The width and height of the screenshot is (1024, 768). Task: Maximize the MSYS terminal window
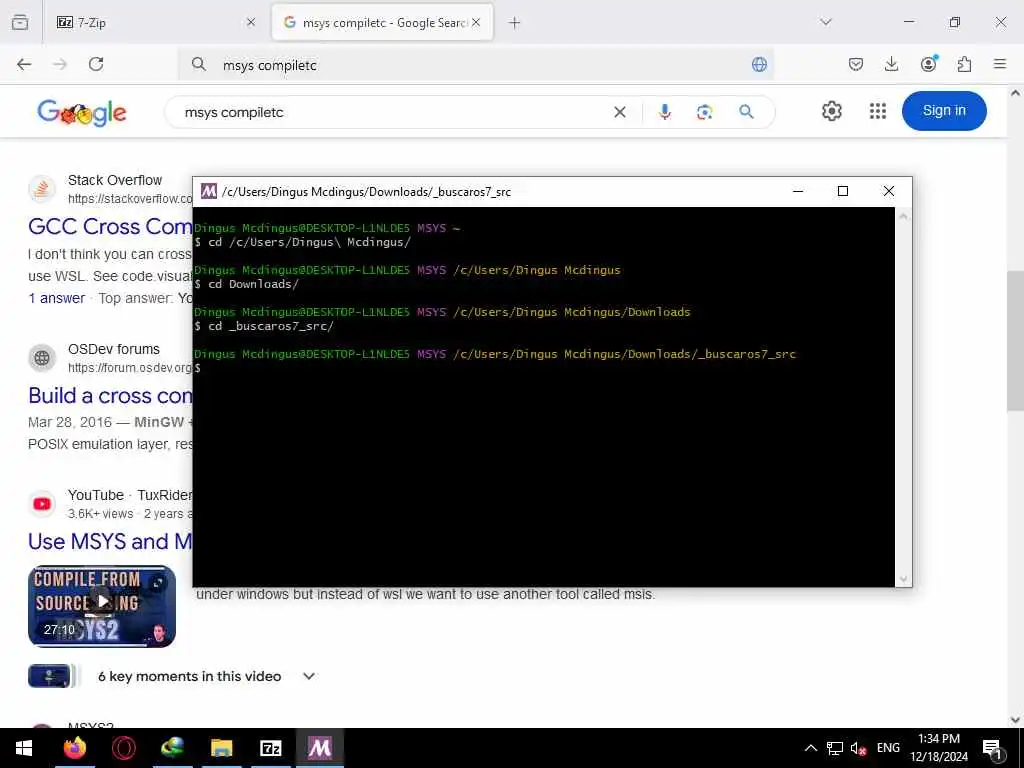click(x=842, y=191)
